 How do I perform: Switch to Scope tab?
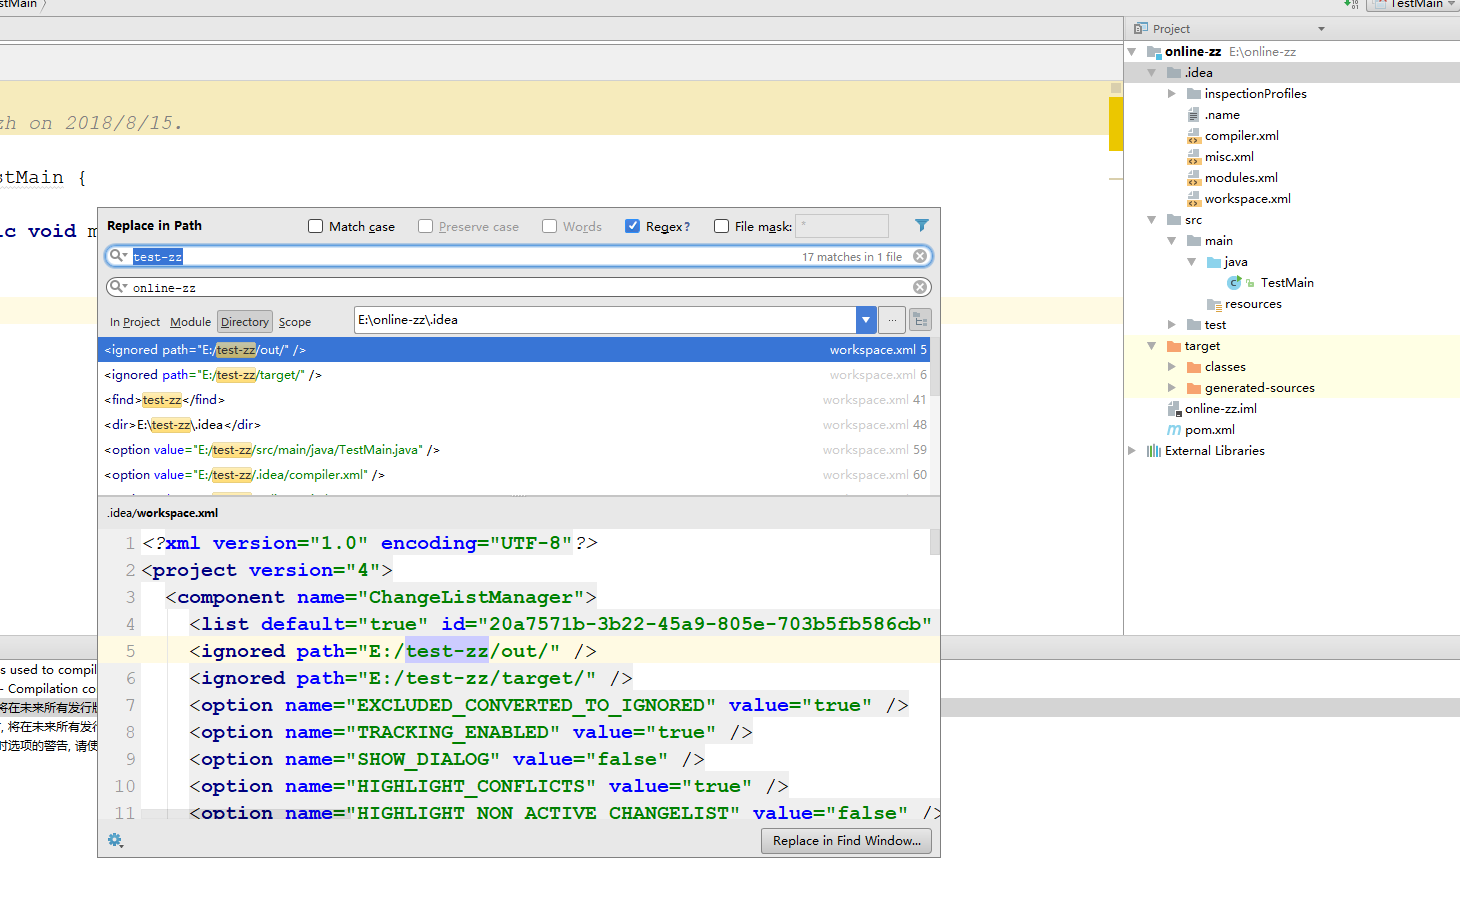click(295, 322)
